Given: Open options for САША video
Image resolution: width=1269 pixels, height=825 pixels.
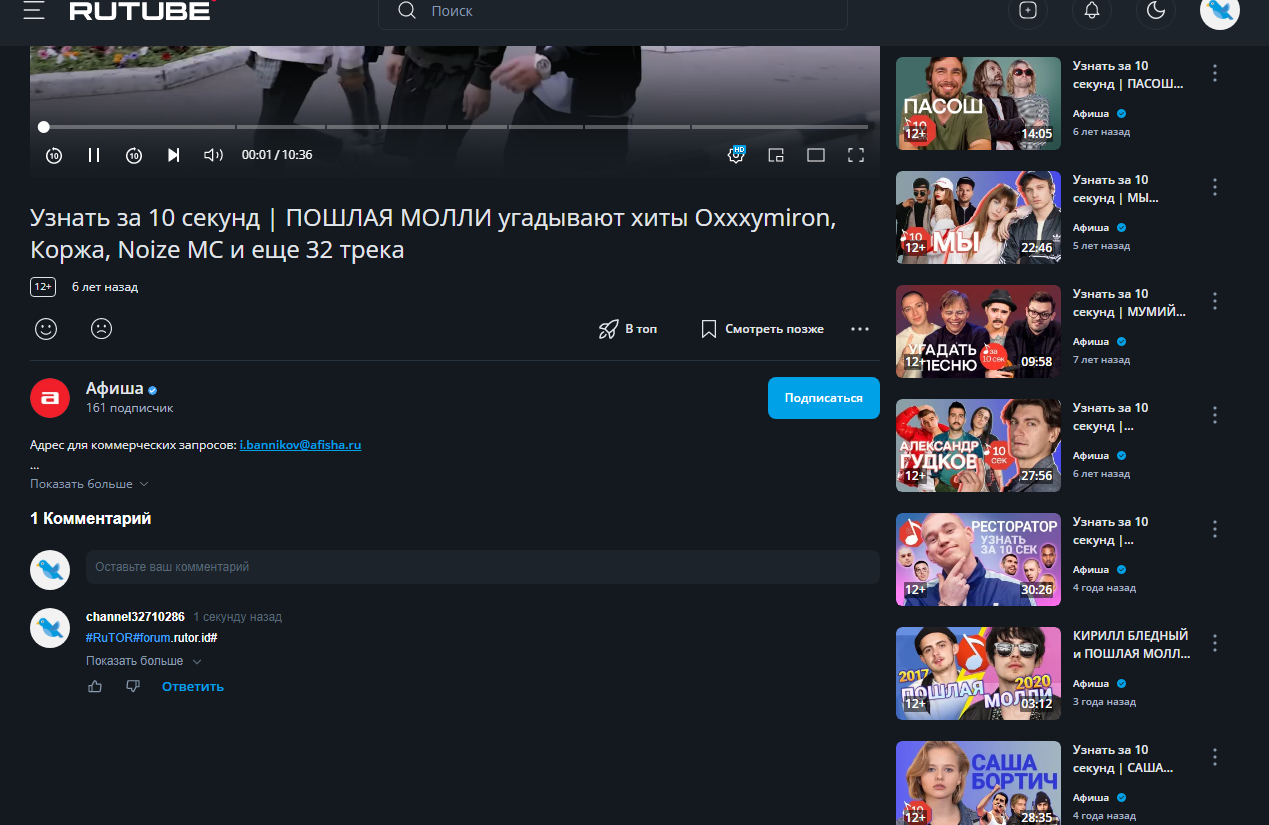Looking at the screenshot, I should click(x=1215, y=757).
